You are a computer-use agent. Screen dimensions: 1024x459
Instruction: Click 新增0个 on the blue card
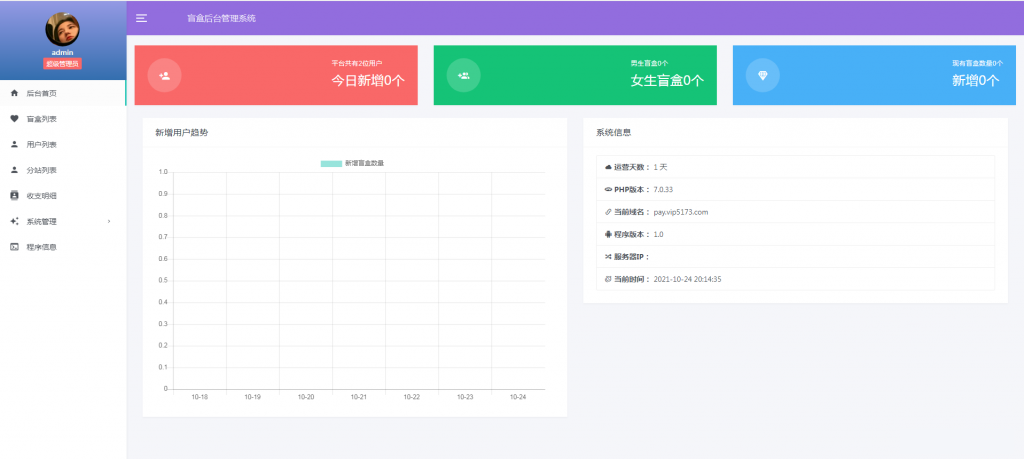[976, 80]
